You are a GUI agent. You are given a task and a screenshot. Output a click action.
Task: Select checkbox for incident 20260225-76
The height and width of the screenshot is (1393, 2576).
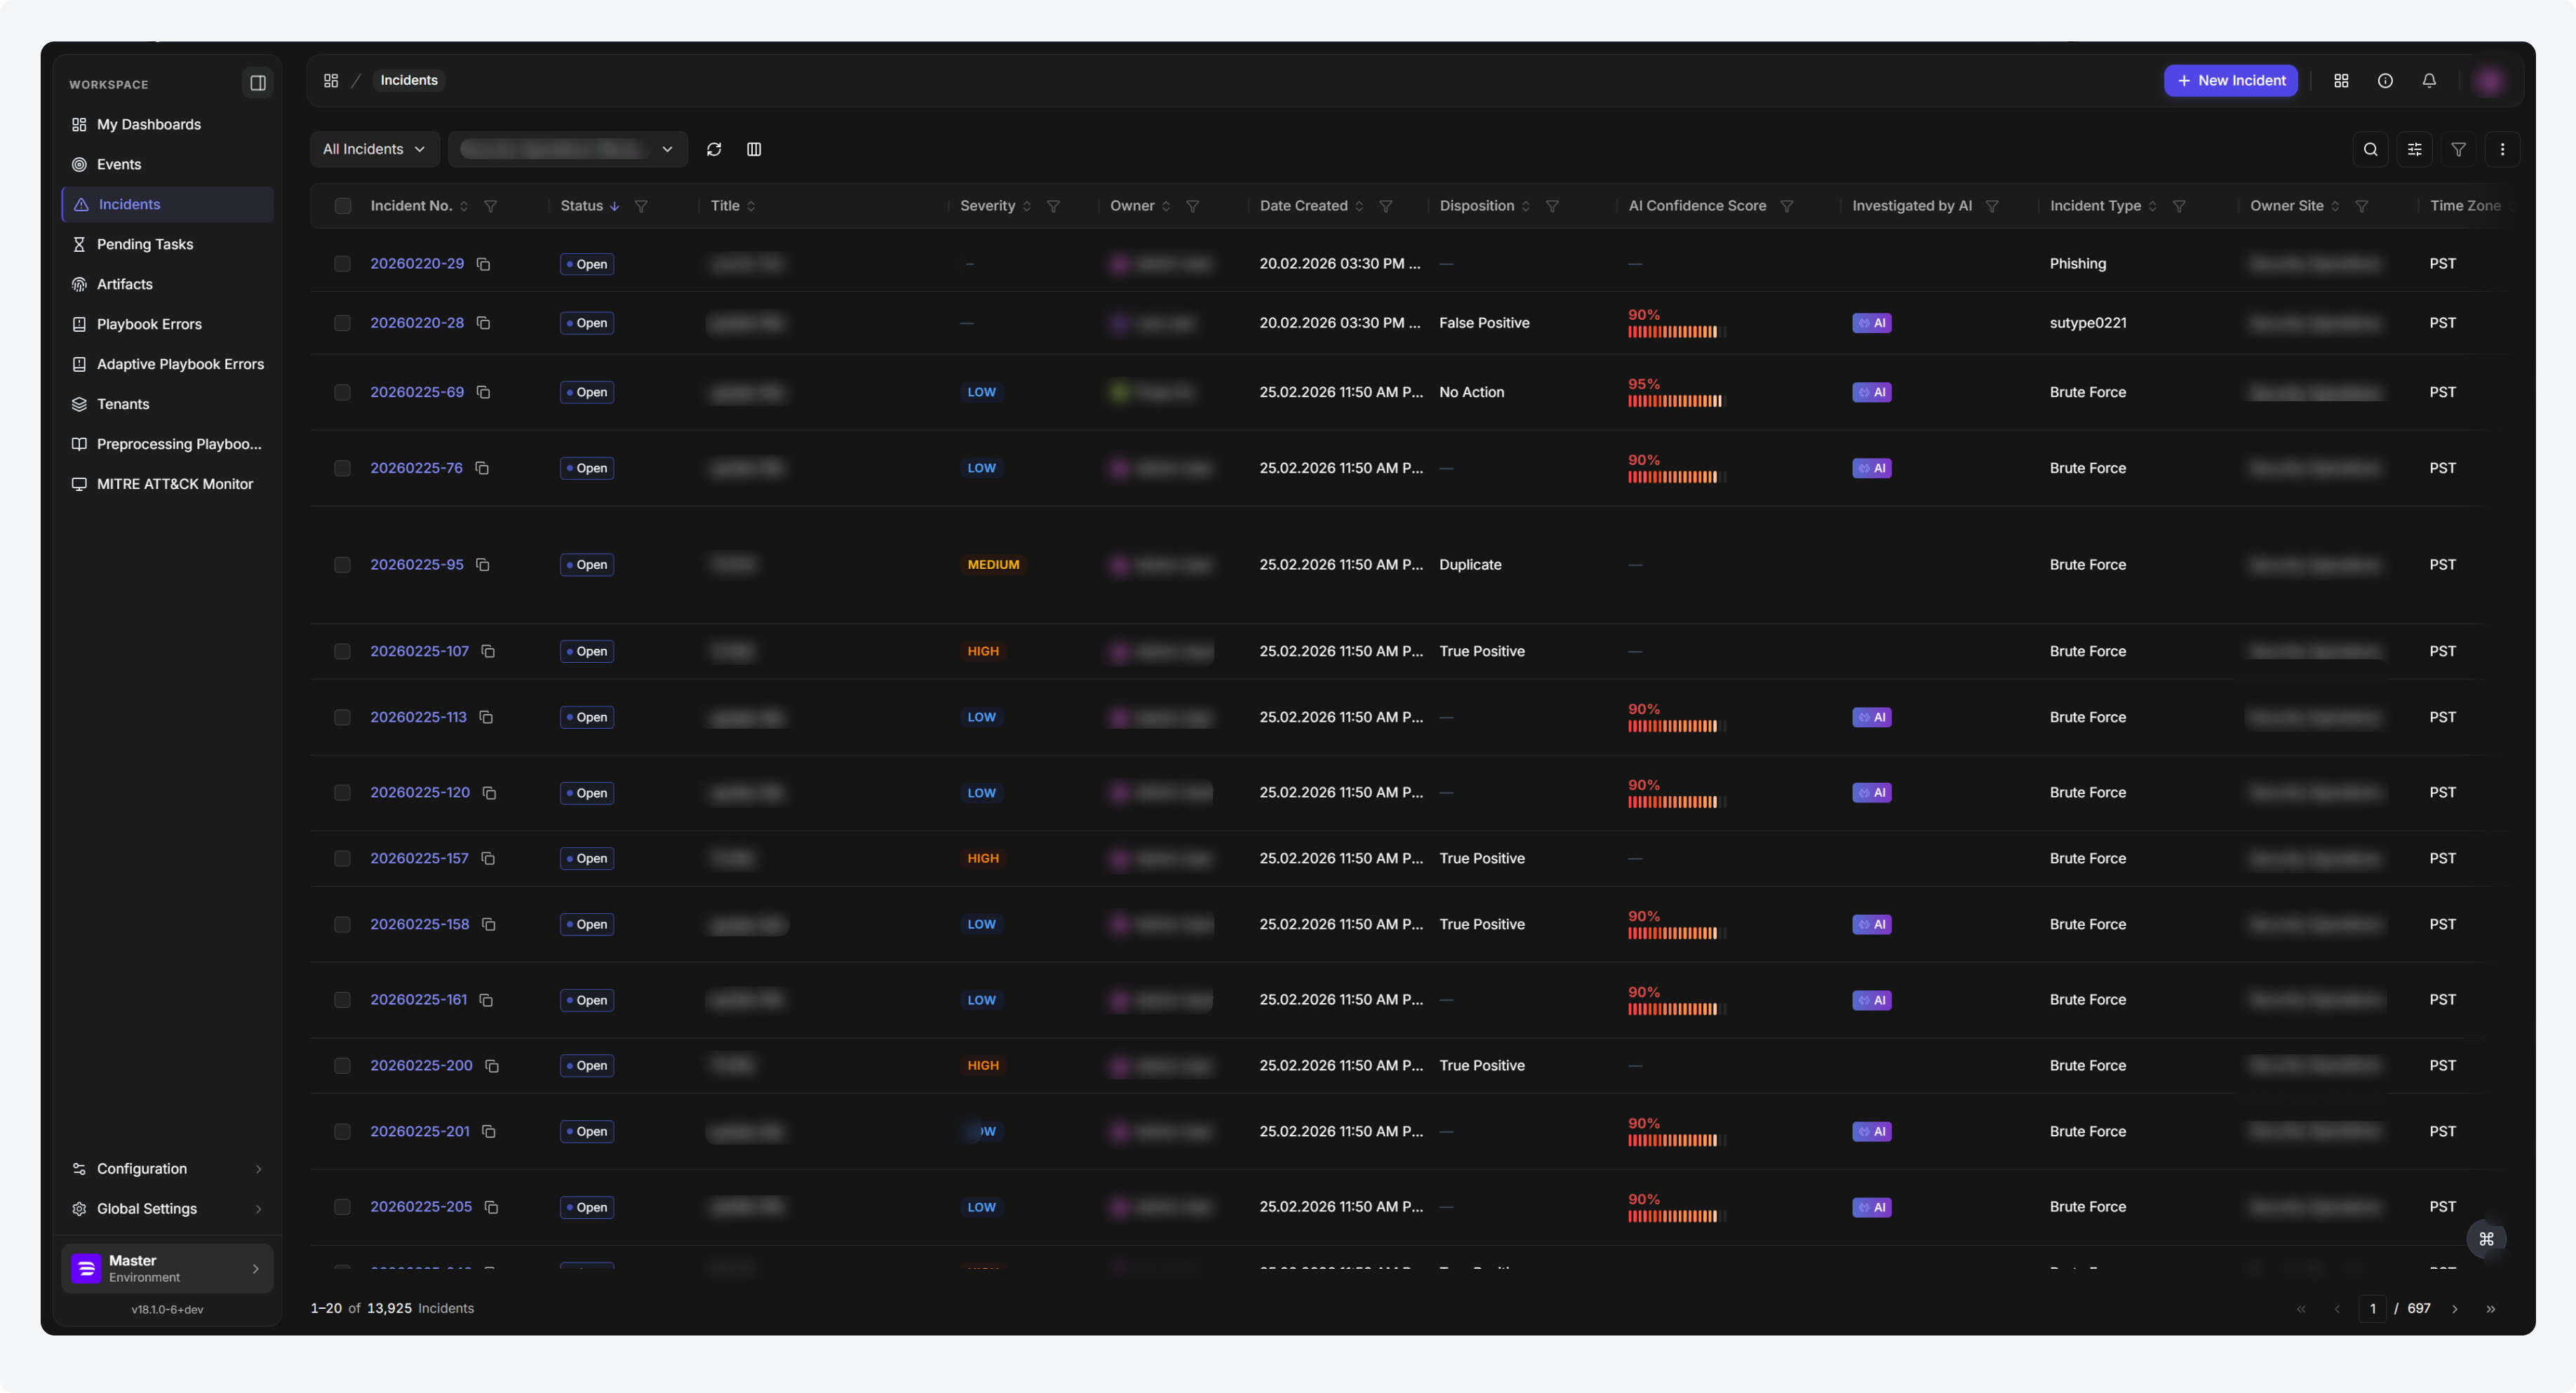click(342, 468)
